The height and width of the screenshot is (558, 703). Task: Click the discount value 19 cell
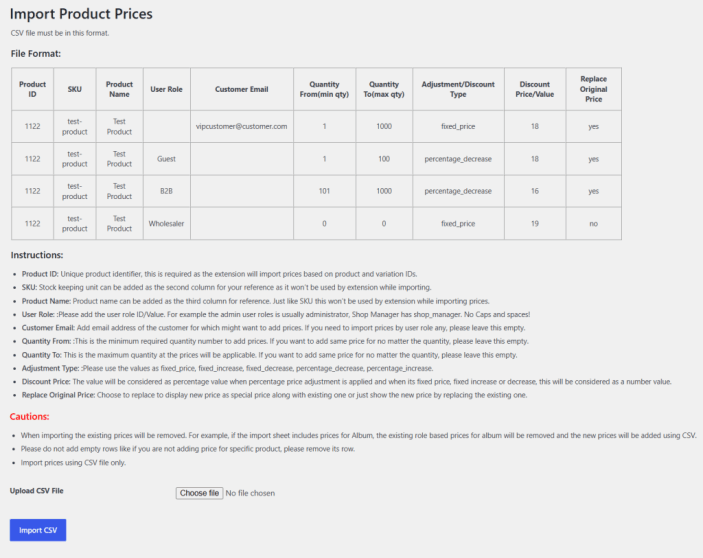coord(535,223)
